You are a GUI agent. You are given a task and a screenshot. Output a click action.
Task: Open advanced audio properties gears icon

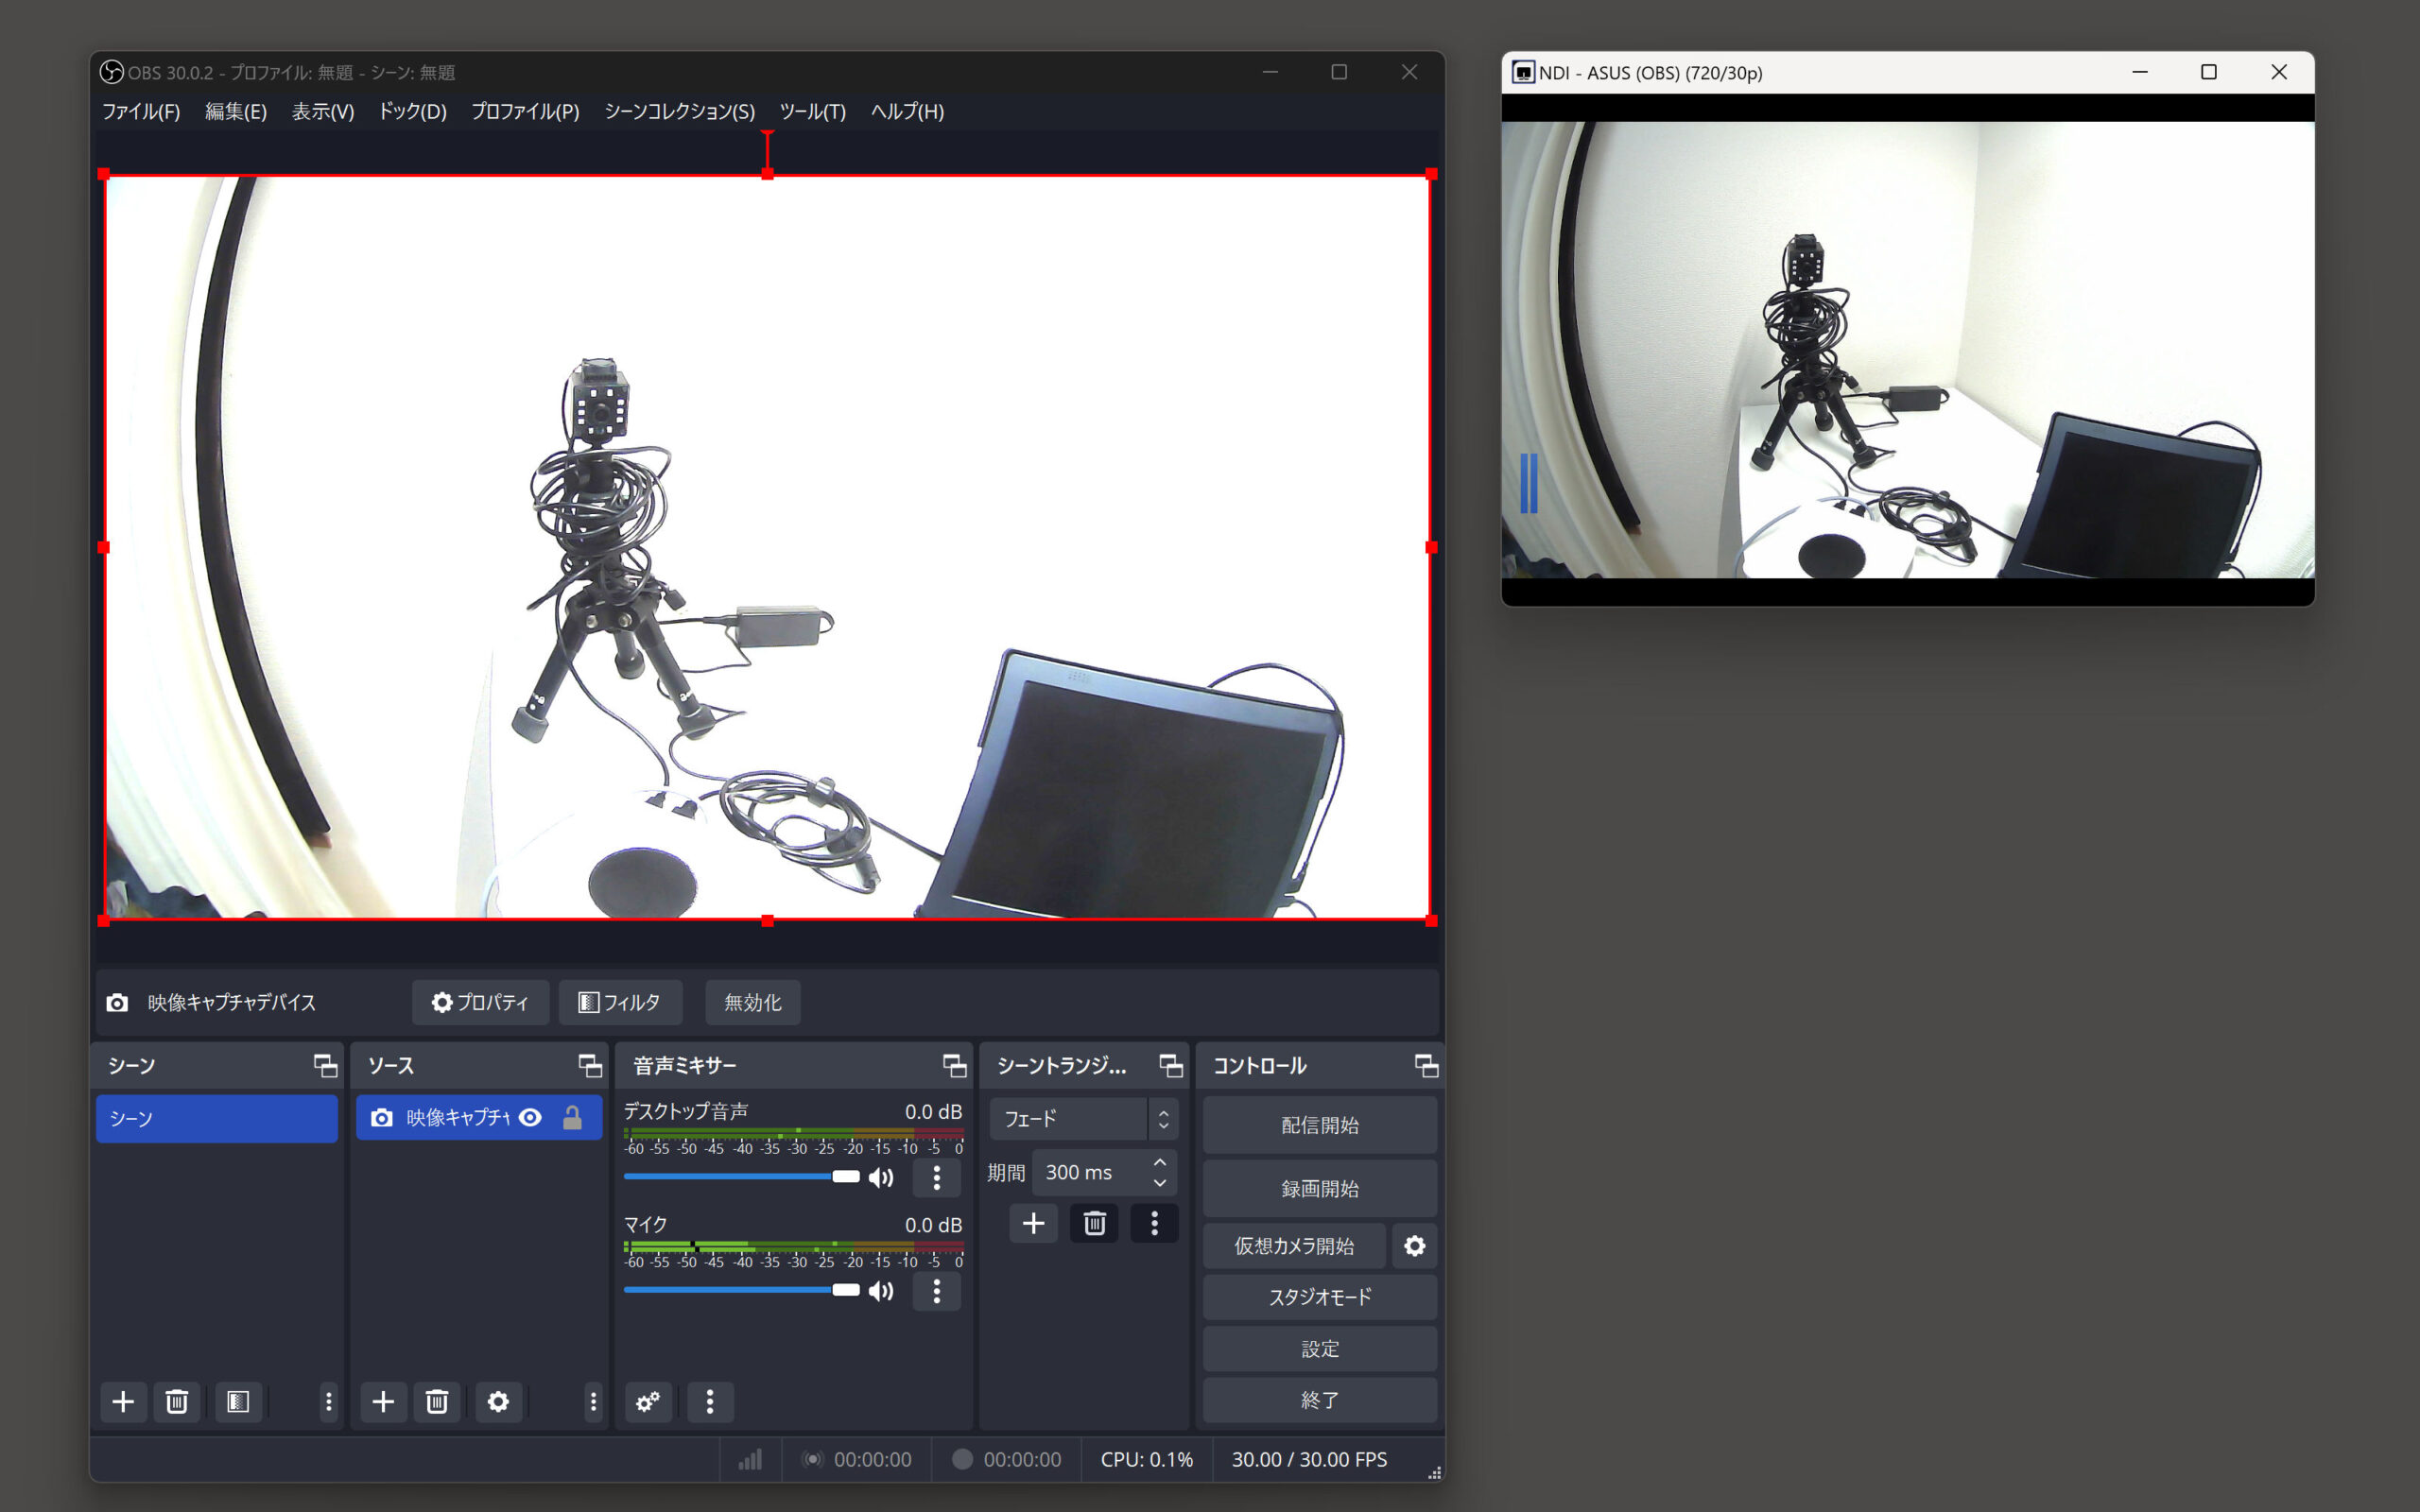pyautogui.click(x=648, y=1401)
